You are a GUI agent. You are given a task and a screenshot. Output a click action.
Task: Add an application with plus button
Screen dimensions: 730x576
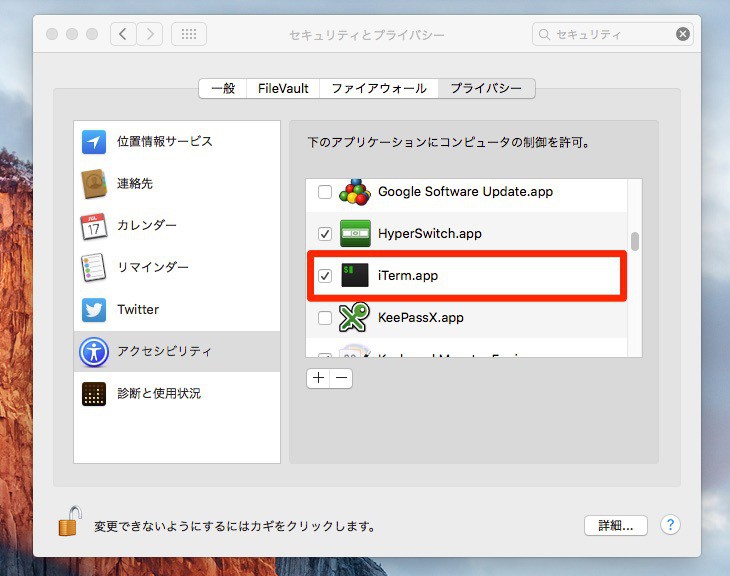318,378
